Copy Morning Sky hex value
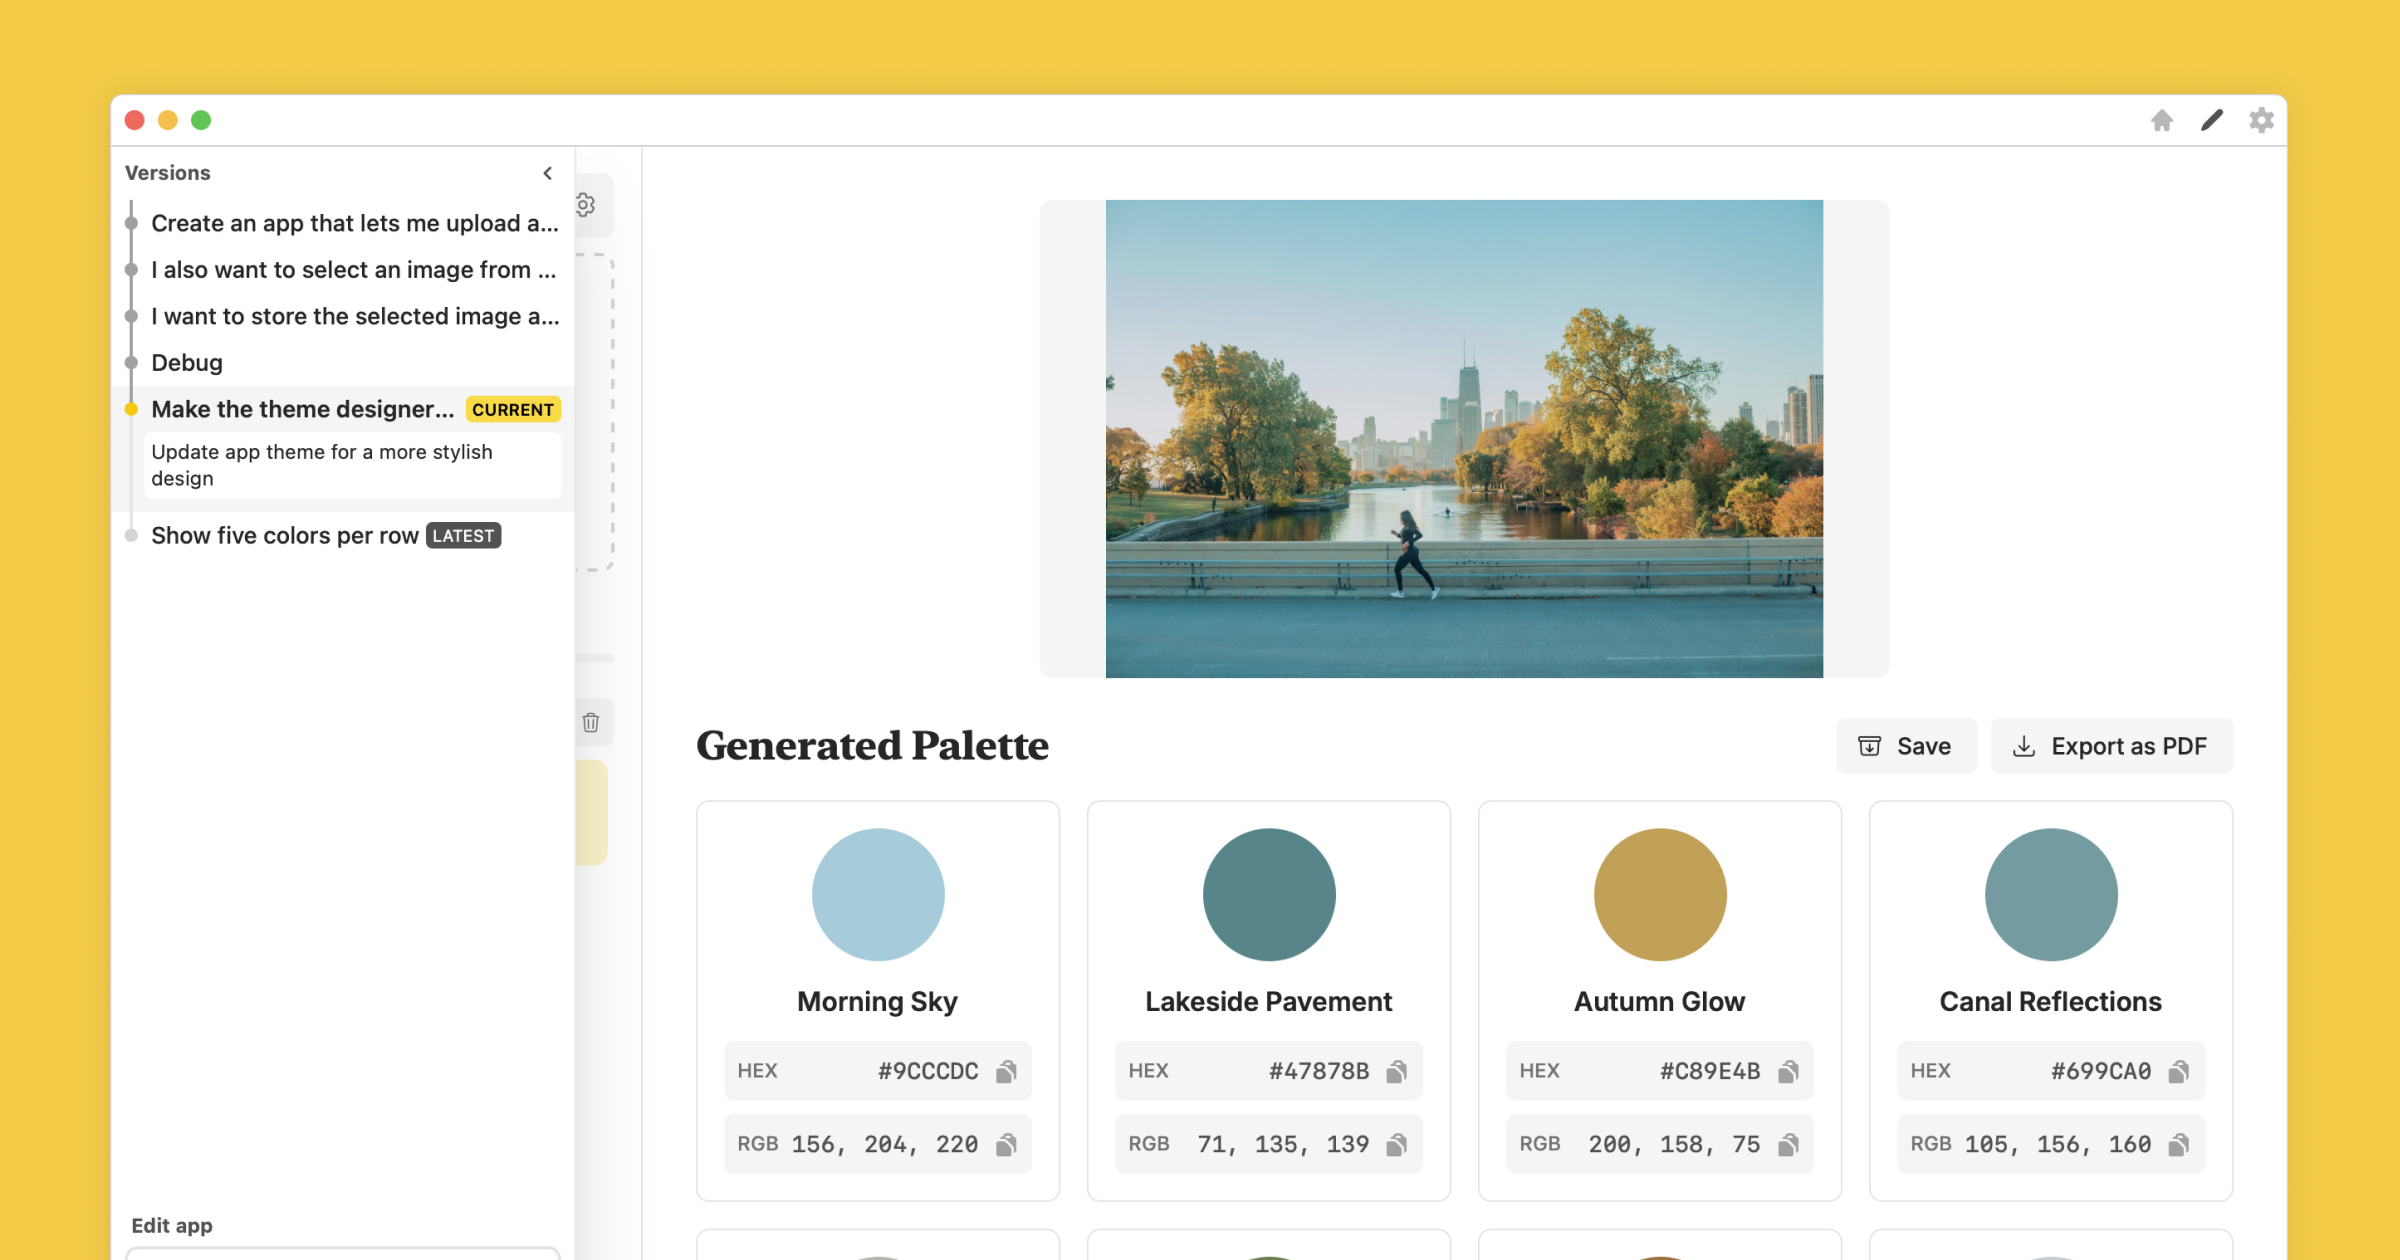 [1006, 1072]
